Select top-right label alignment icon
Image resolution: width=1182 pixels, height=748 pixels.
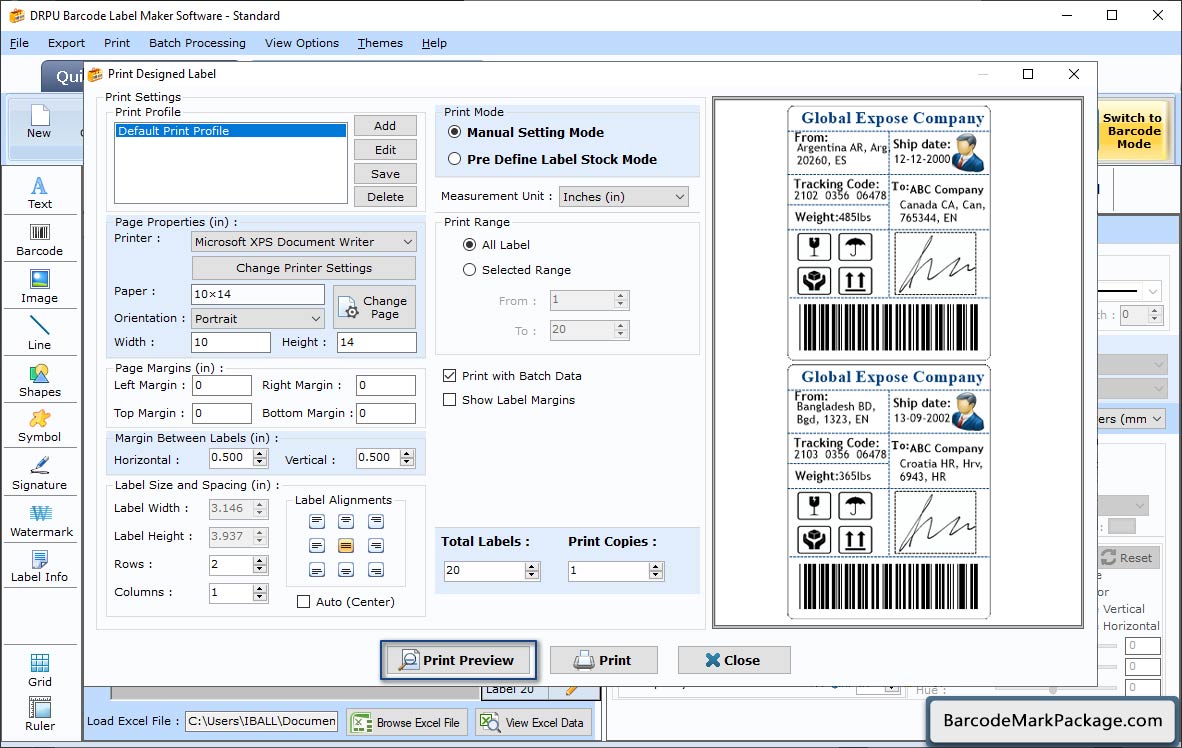375,521
